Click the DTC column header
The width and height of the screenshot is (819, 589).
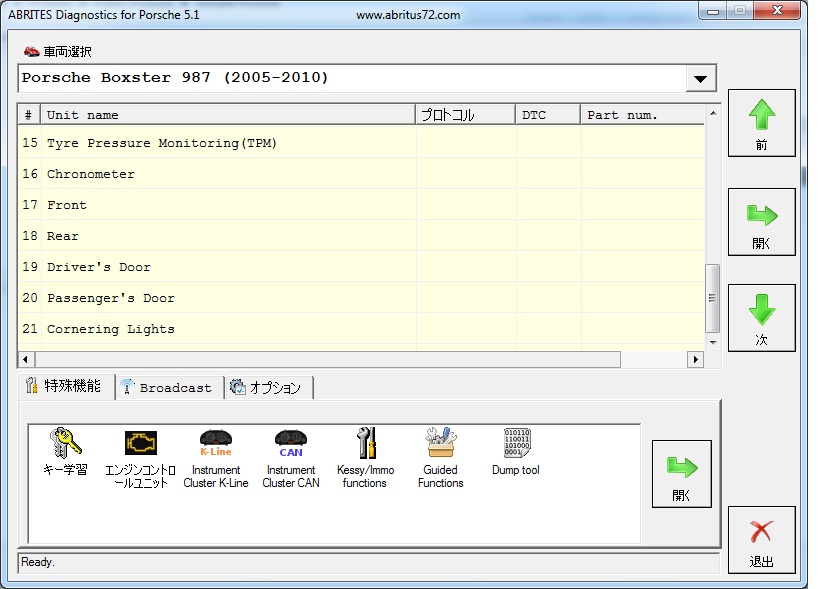tap(548, 115)
